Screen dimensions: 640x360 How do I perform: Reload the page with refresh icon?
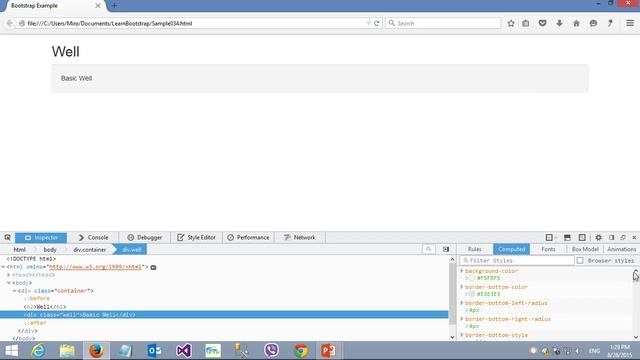pyautogui.click(x=377, y=23)
